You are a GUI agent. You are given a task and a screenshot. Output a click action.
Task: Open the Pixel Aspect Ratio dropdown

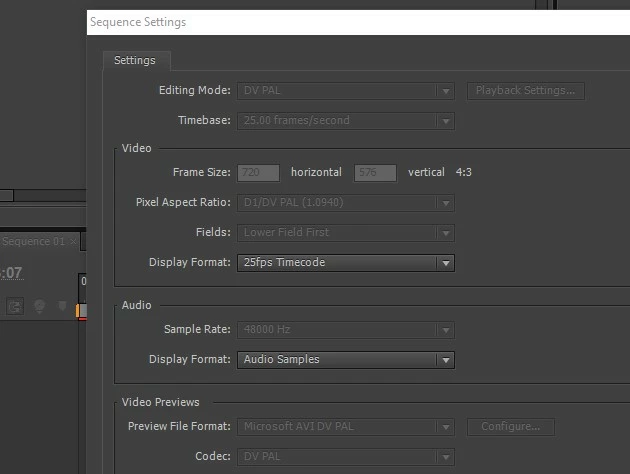(x=346, y=203)
